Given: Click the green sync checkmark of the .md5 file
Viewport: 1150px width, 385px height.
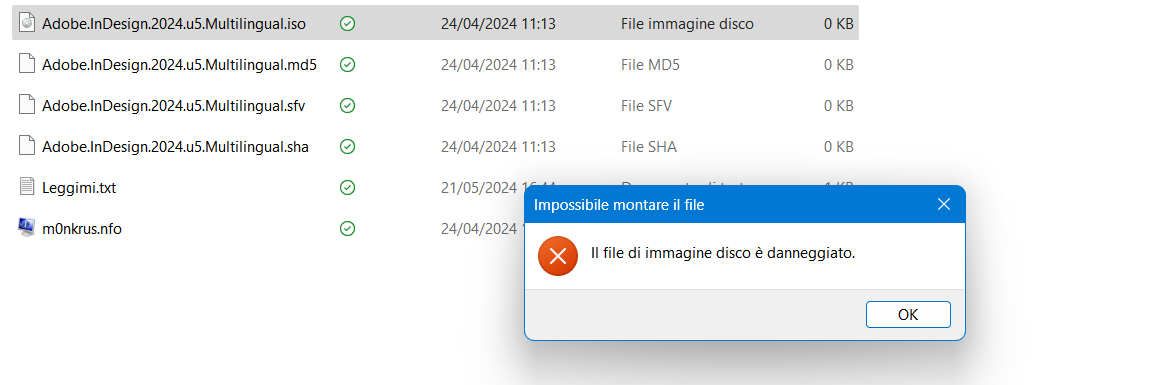Looking at the screenshot, I should click(x=348, y=65).
